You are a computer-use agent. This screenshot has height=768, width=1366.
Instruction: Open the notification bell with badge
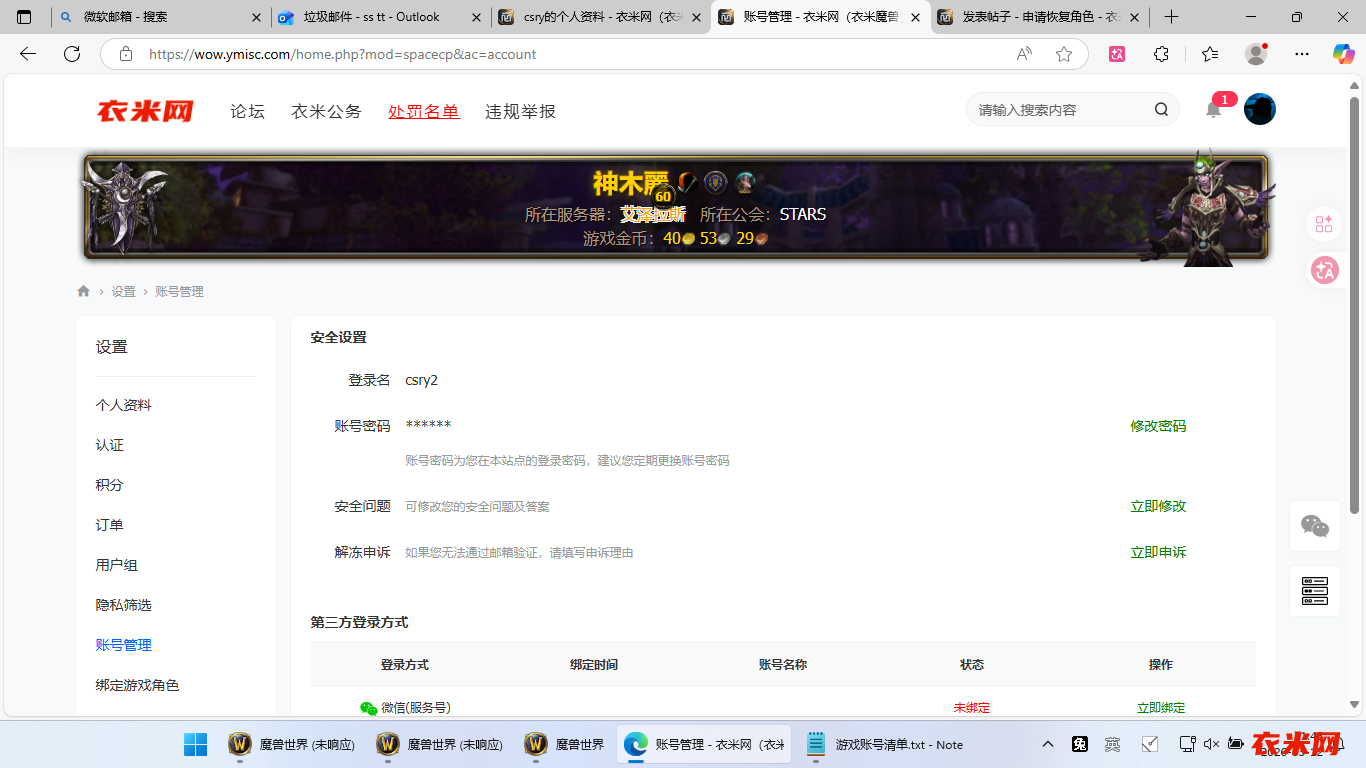(x=1213, y=110)
